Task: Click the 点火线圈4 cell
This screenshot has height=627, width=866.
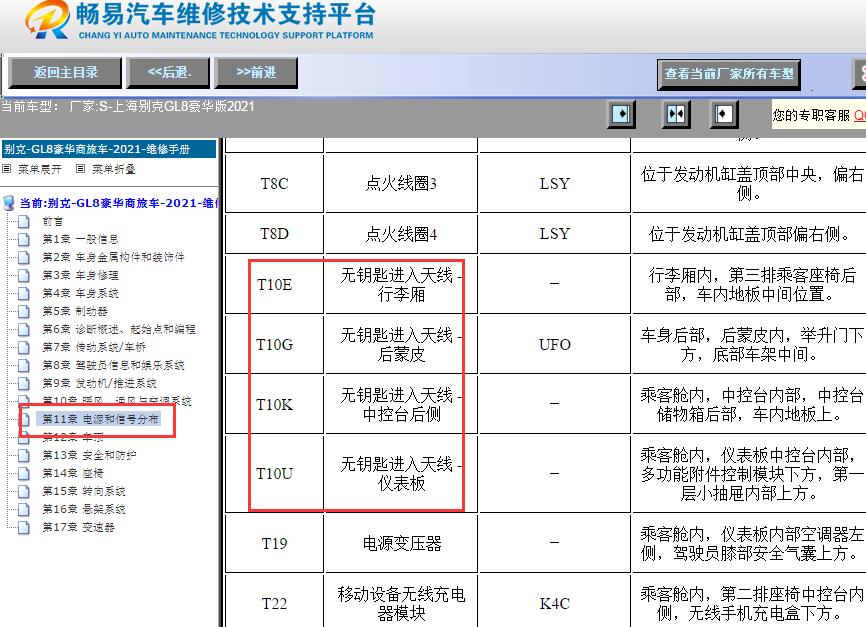Action: click(x=402, y=234)
